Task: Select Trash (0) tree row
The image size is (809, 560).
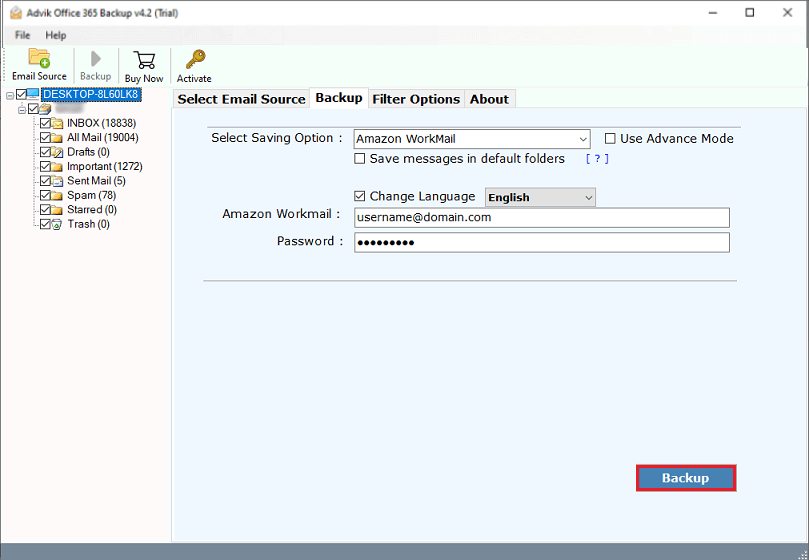Action: coord(88,225)
